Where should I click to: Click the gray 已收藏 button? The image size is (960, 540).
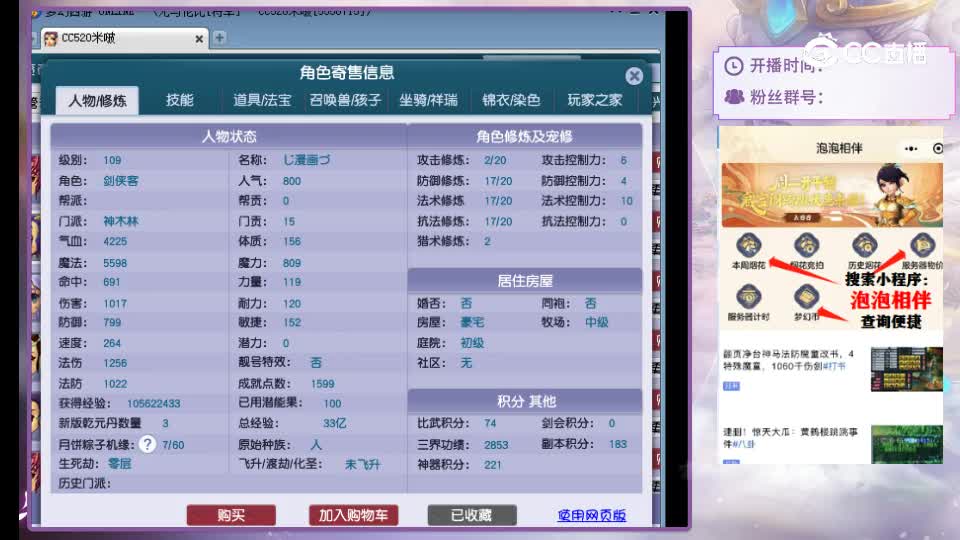[x=472, y=515]
